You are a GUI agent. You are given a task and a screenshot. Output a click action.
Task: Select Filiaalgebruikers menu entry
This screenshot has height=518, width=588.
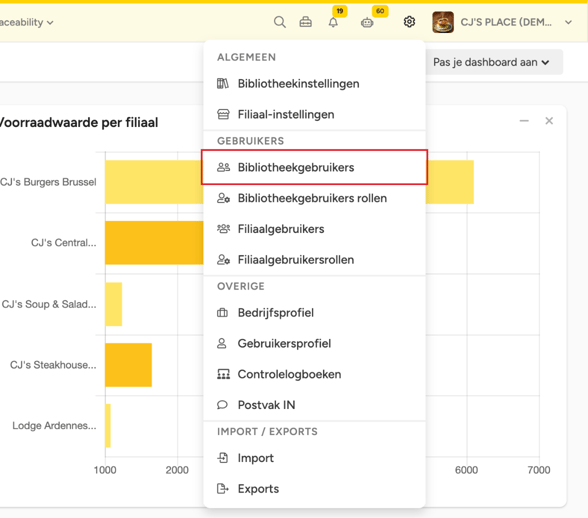click(314, 229)
